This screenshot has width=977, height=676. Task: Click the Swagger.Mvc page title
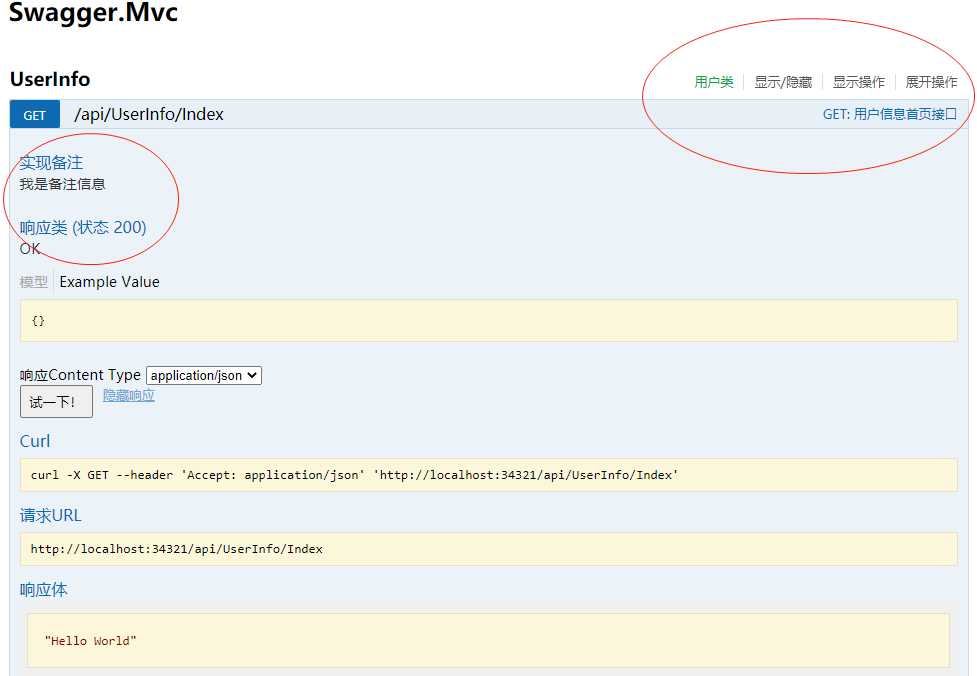(93, 11)
